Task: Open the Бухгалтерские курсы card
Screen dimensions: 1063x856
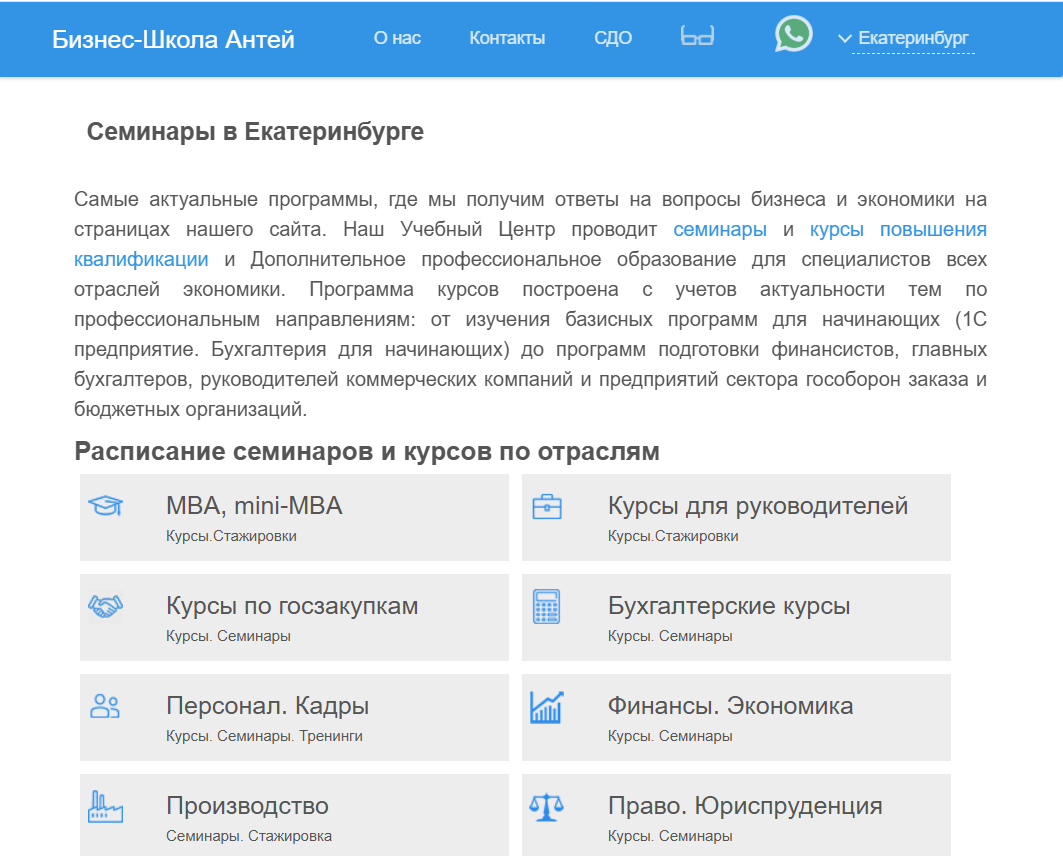Action: (x=729, y=606)
